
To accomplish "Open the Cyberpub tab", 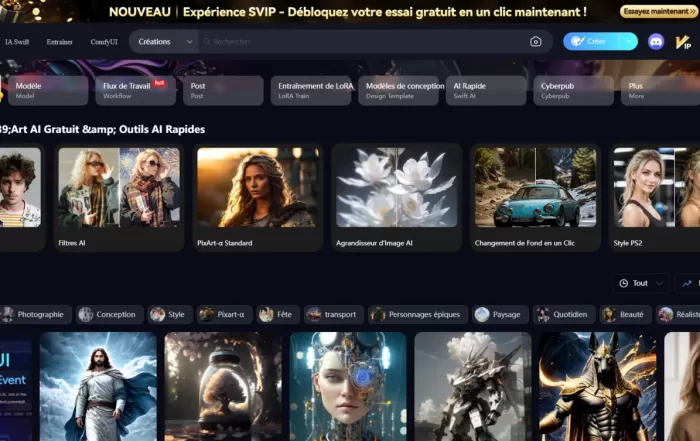I will 573,90.
